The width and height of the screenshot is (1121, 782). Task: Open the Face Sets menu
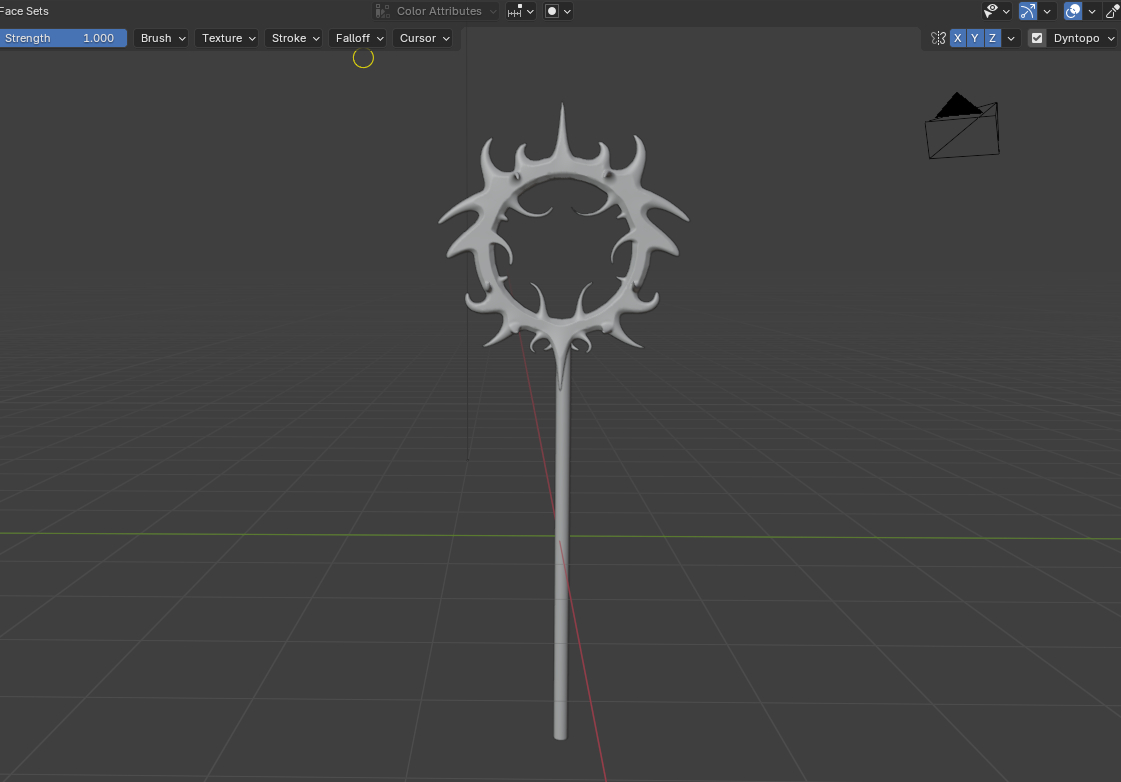[24, 11]
